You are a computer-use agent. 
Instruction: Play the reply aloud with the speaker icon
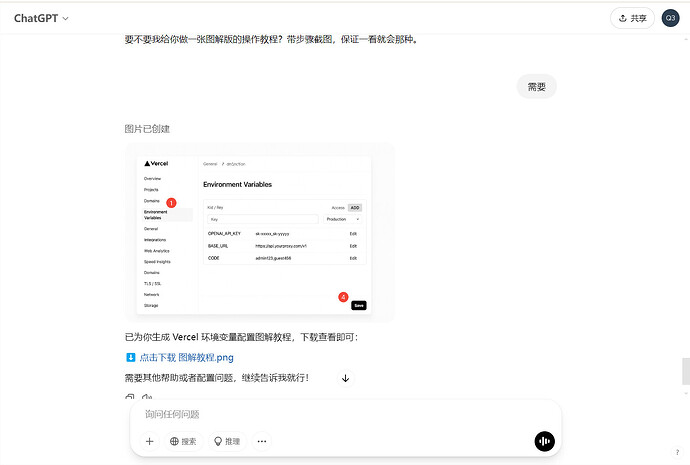tap(147, 397)
